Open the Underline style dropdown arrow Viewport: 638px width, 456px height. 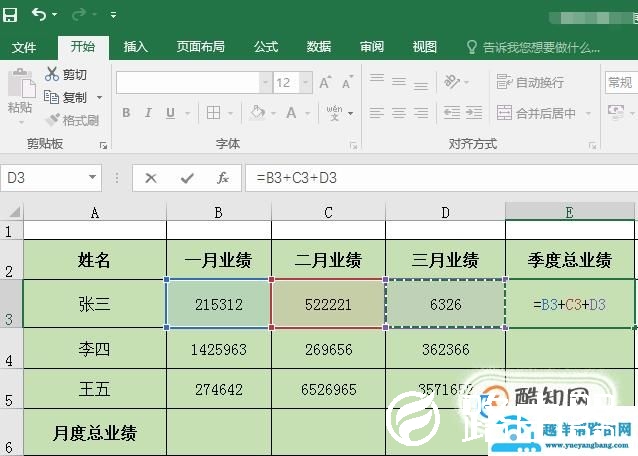pyautogui.click(x=188, y=113)
